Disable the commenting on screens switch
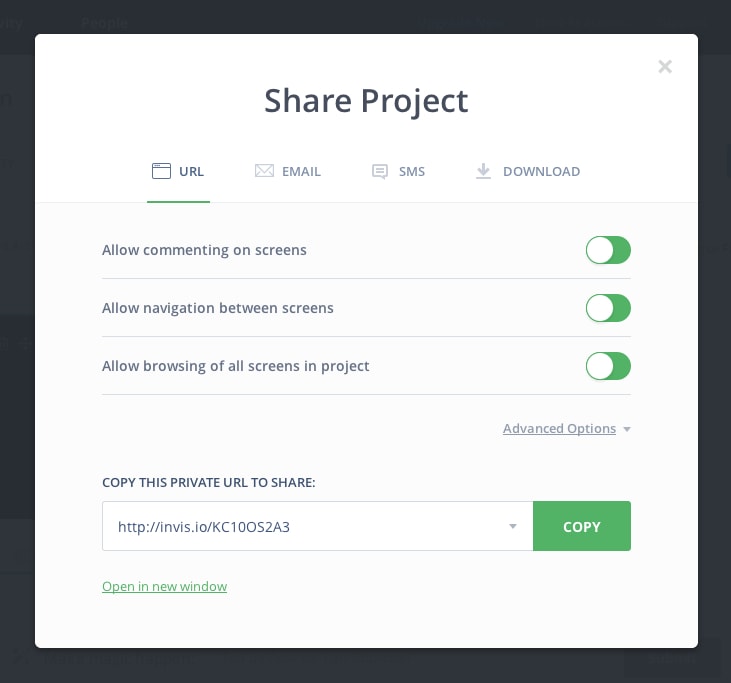Viewport: 731px width, 683px height. coord(608,250)
